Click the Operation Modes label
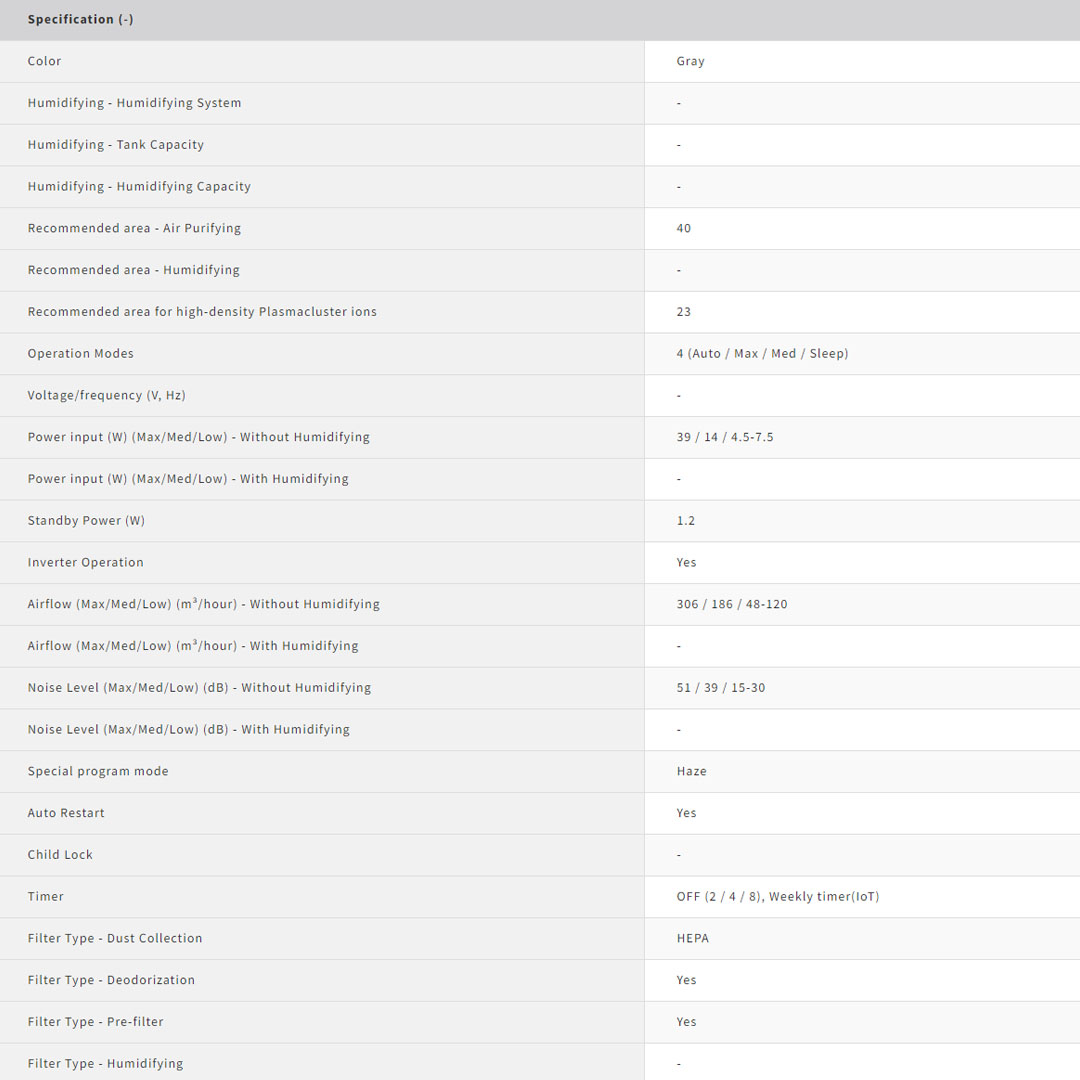 point(81,354)
